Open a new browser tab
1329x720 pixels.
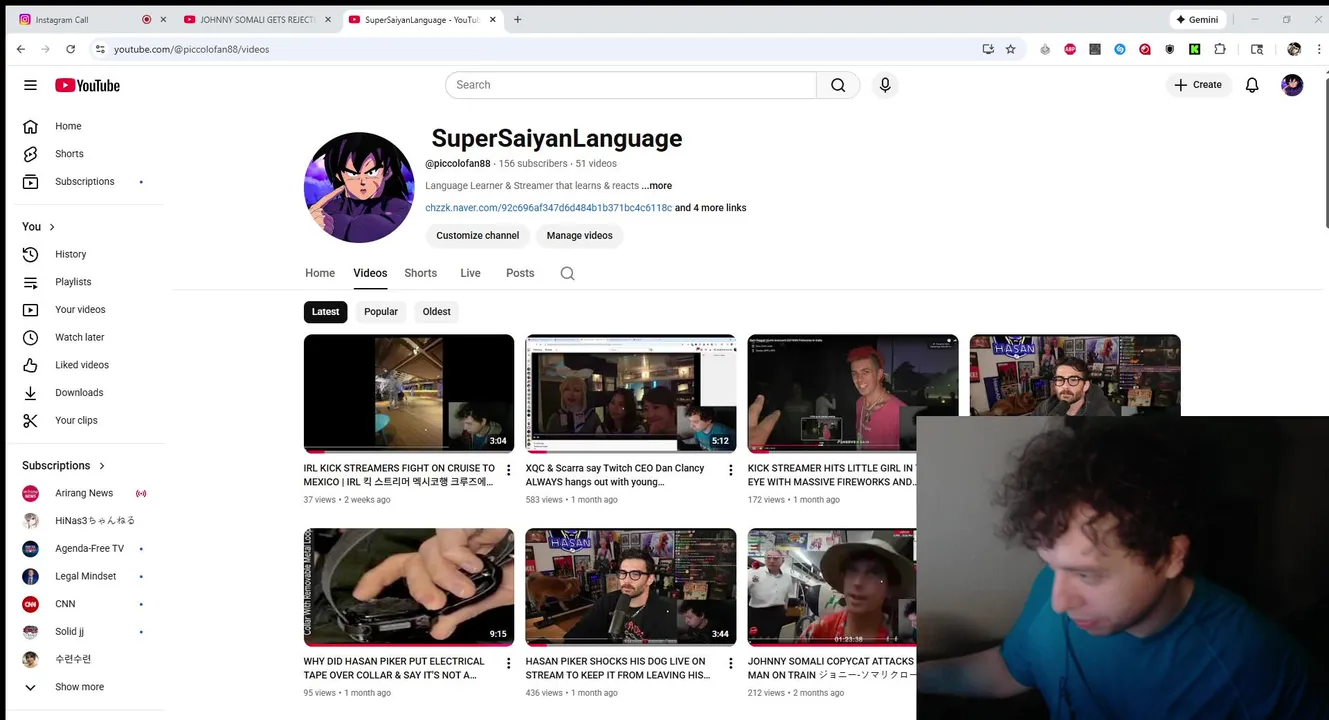(517, 19)
